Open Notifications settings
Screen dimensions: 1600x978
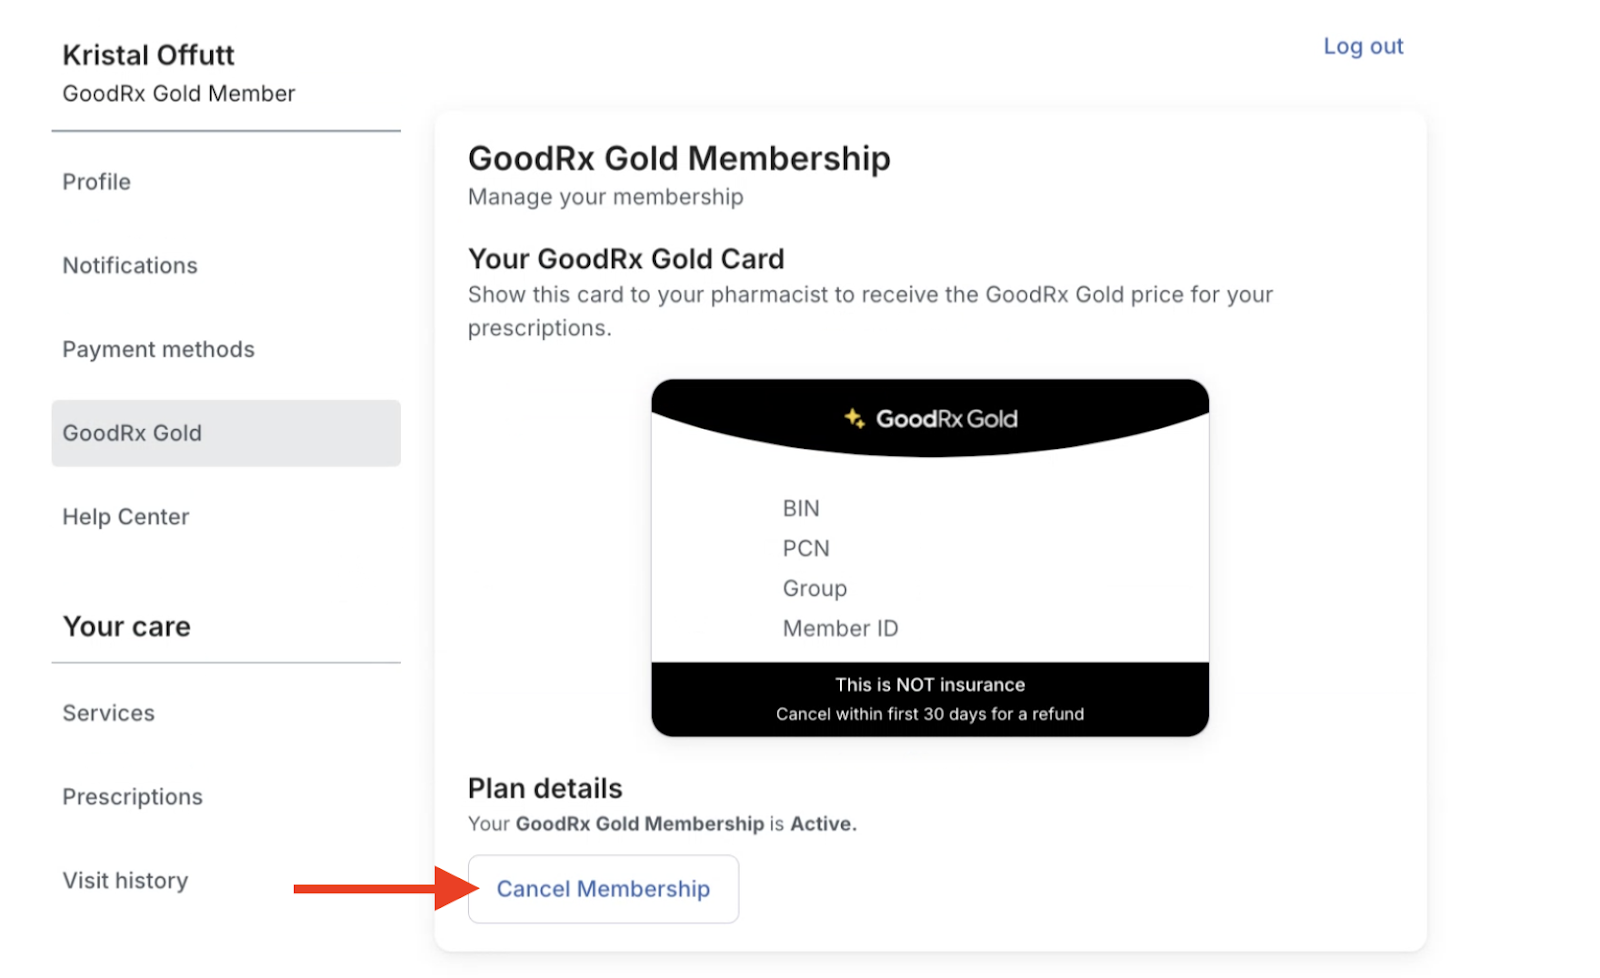(130, 265)
